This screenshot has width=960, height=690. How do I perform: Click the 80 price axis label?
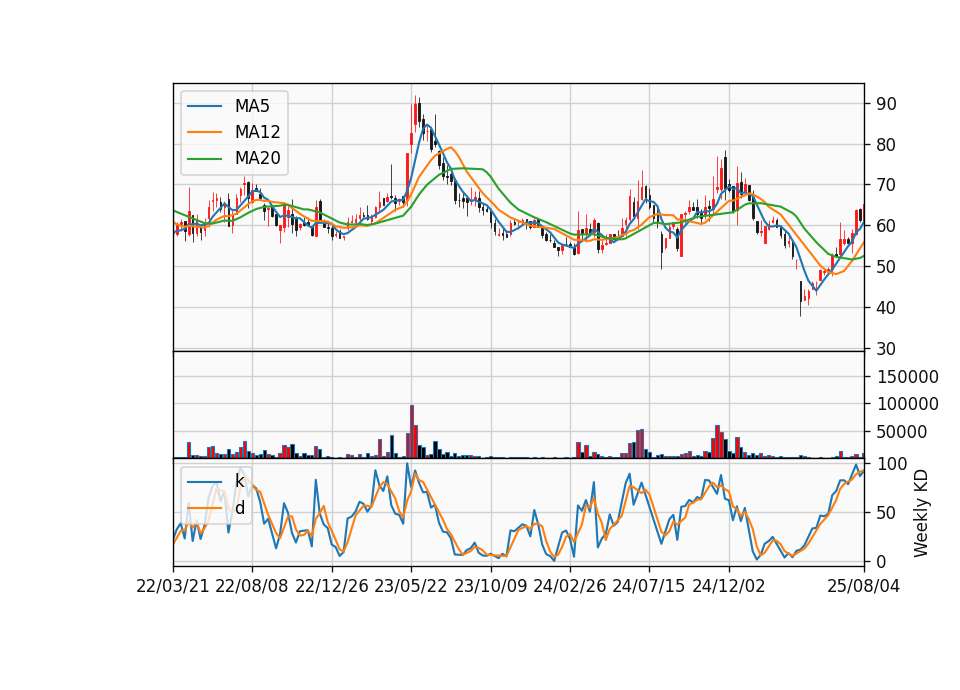(x=887, y=145)
